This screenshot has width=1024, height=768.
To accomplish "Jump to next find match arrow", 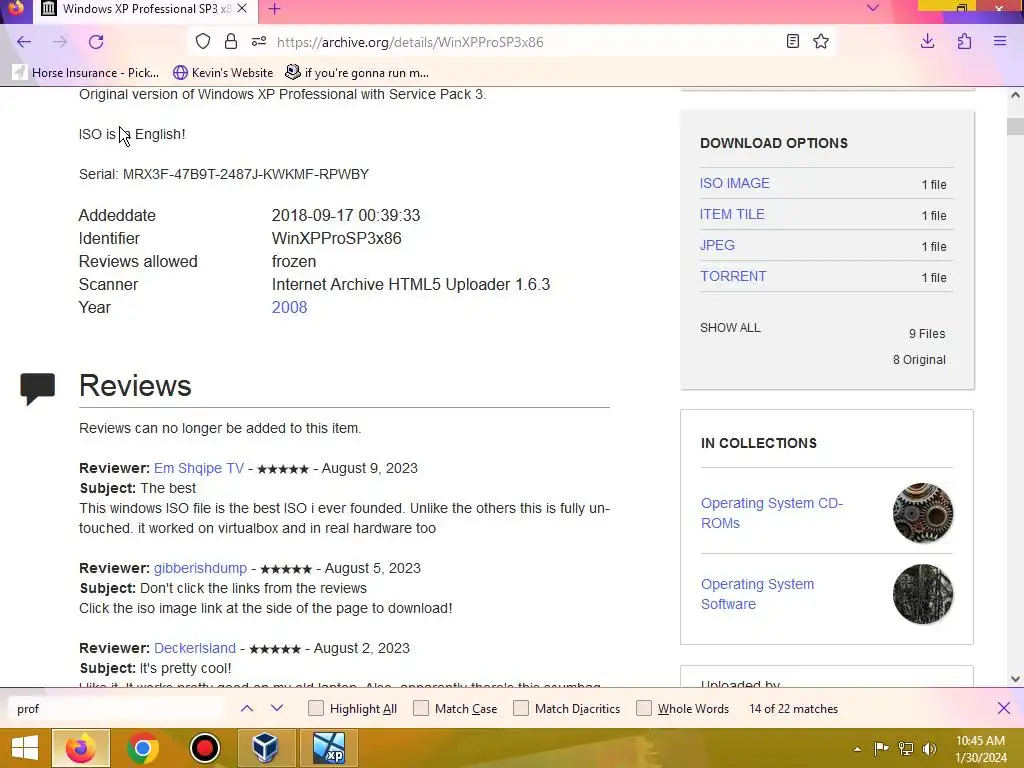I will click(x=277, y=709).
